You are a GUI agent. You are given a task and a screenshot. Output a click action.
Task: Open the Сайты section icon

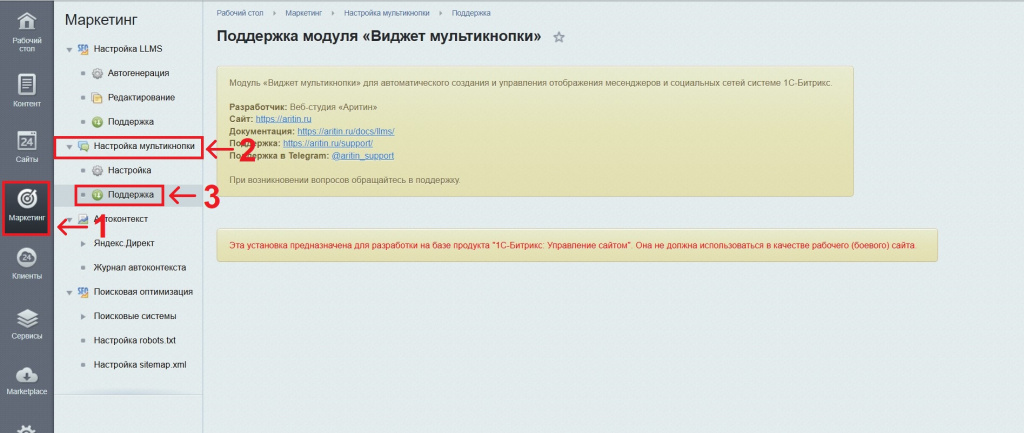point(27,142)
